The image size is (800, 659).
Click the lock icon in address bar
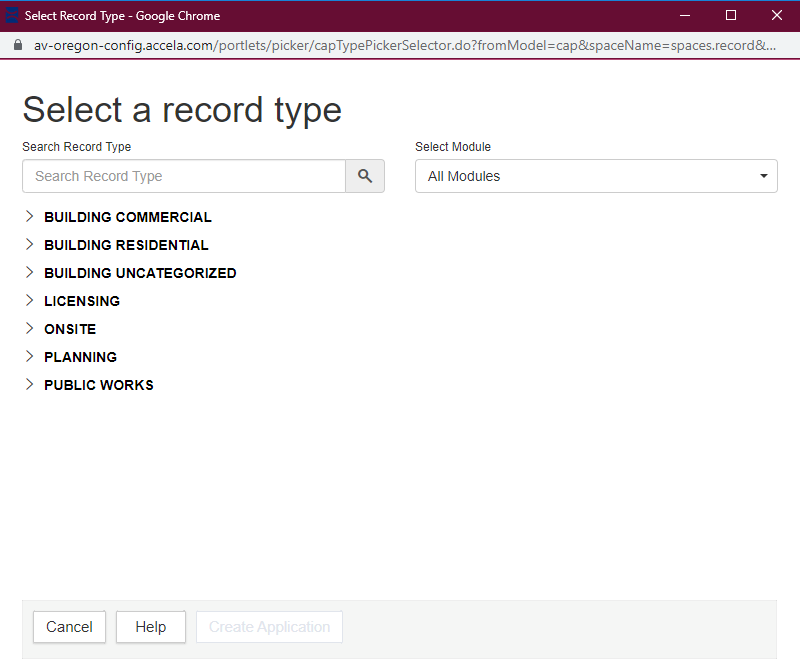(16, 46)
